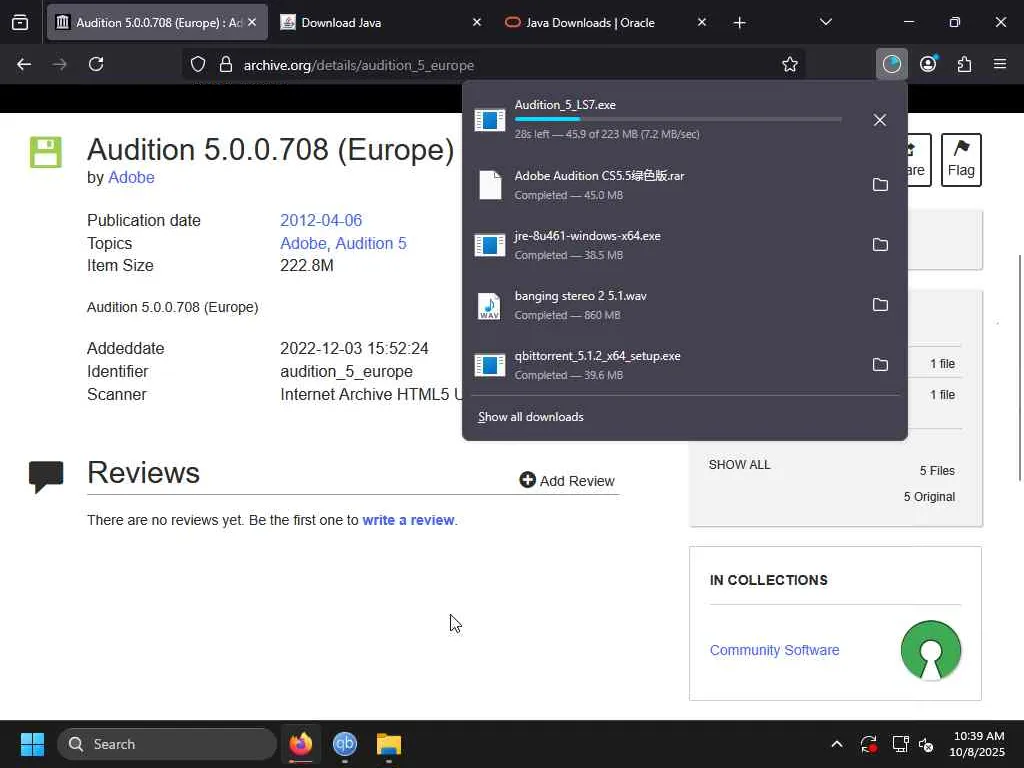Click the green floppy disk software icon
The height and width of the screenshot is (768, 1024).
coord(46,152)
